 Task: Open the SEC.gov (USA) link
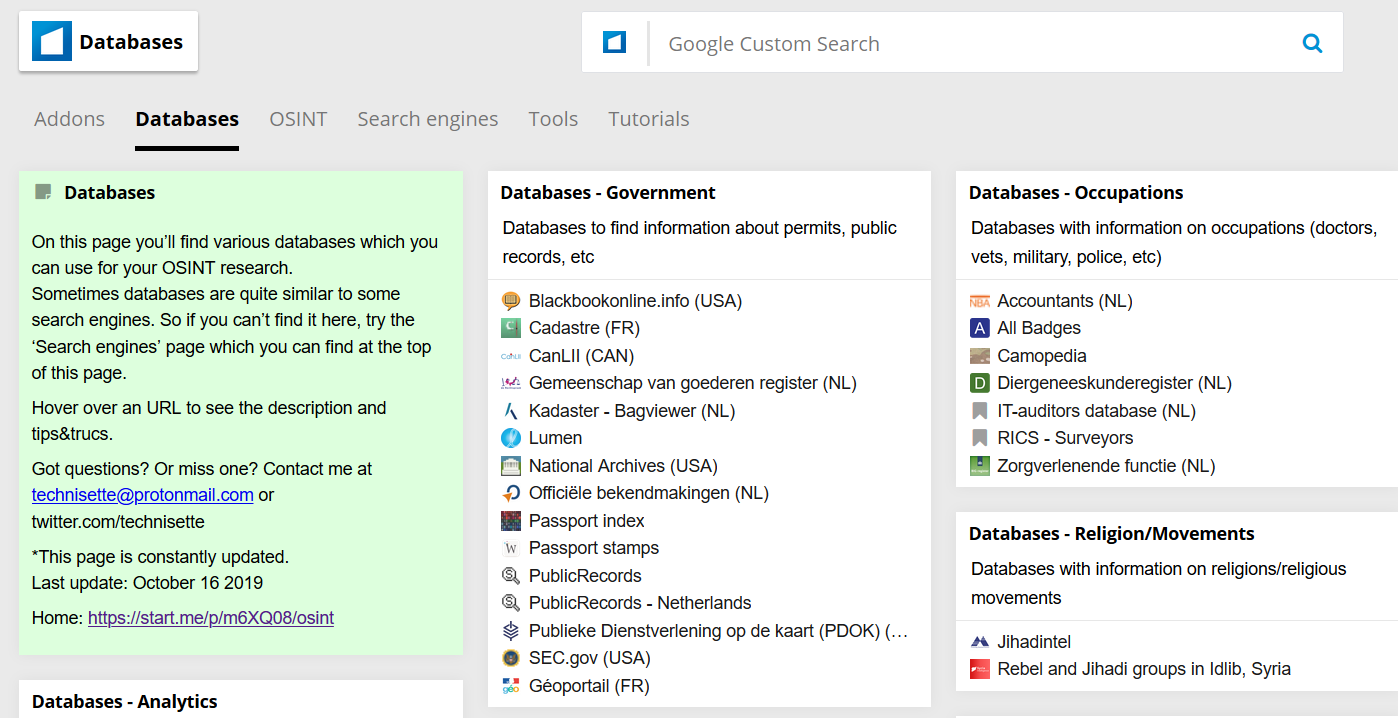590,658
